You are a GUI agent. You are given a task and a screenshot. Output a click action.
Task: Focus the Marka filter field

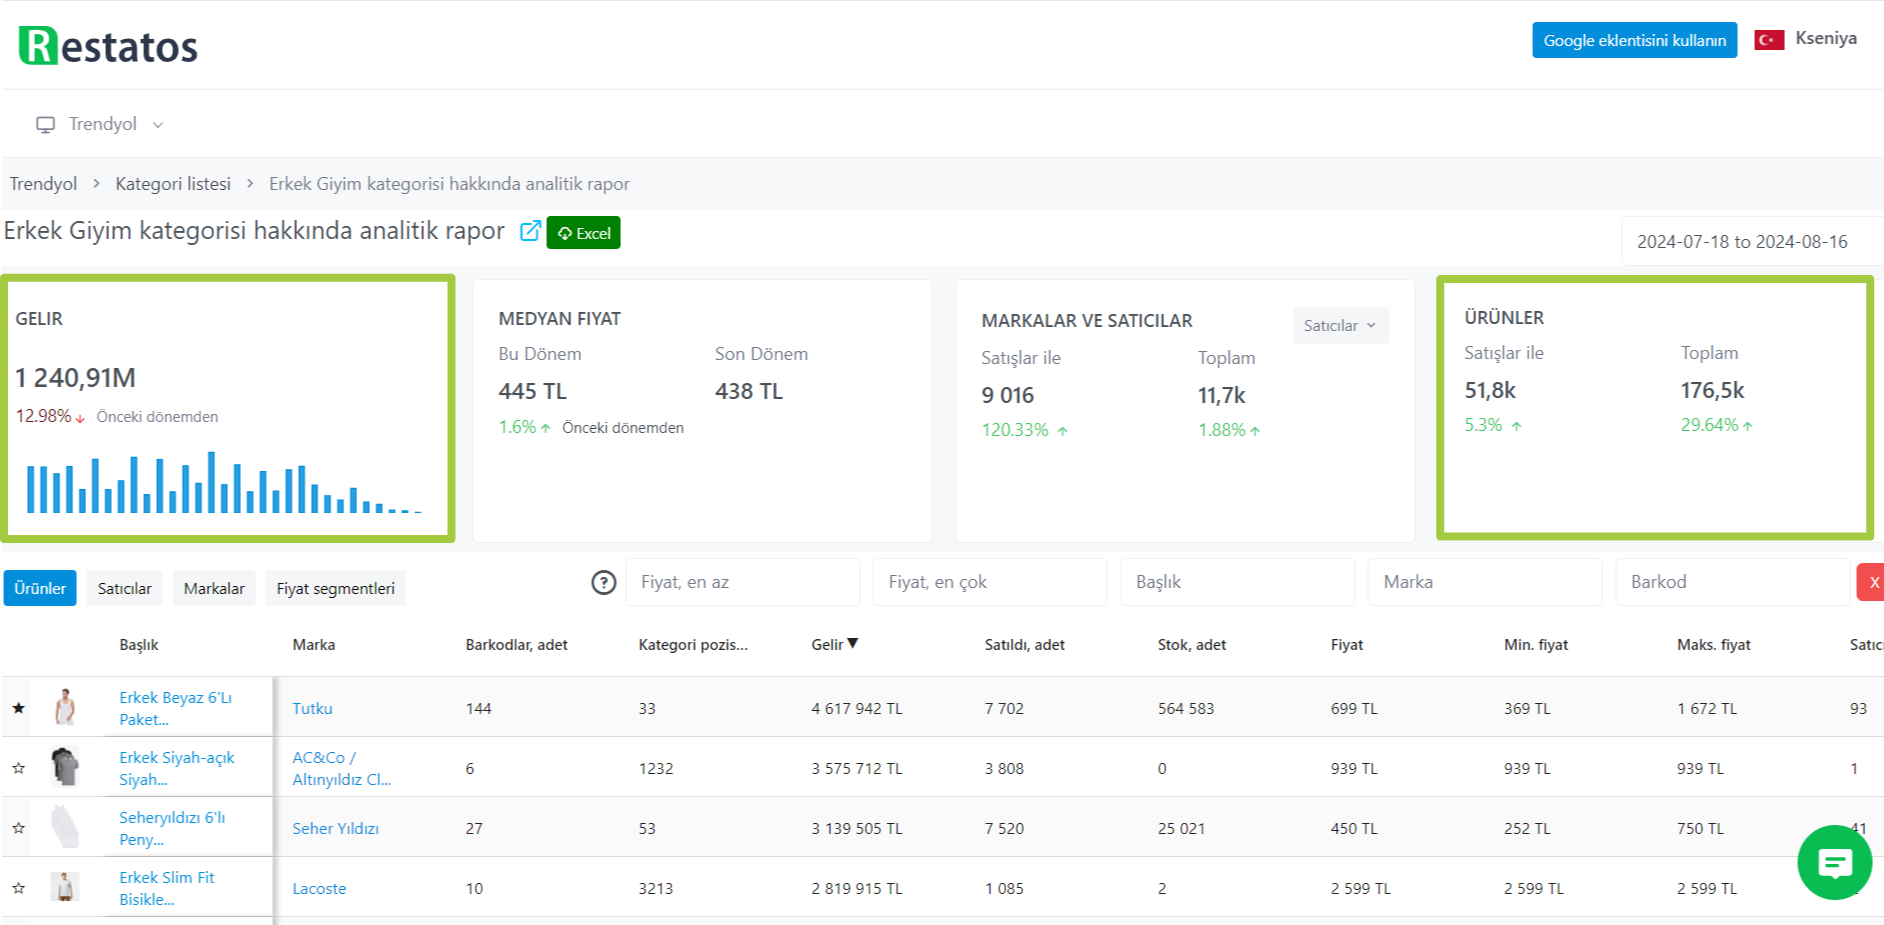coord(1485,582)
